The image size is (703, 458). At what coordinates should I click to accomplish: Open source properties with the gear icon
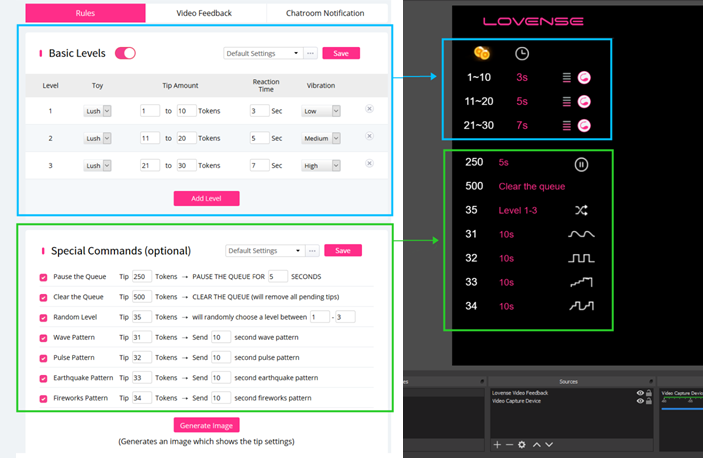tap(521, 444)
